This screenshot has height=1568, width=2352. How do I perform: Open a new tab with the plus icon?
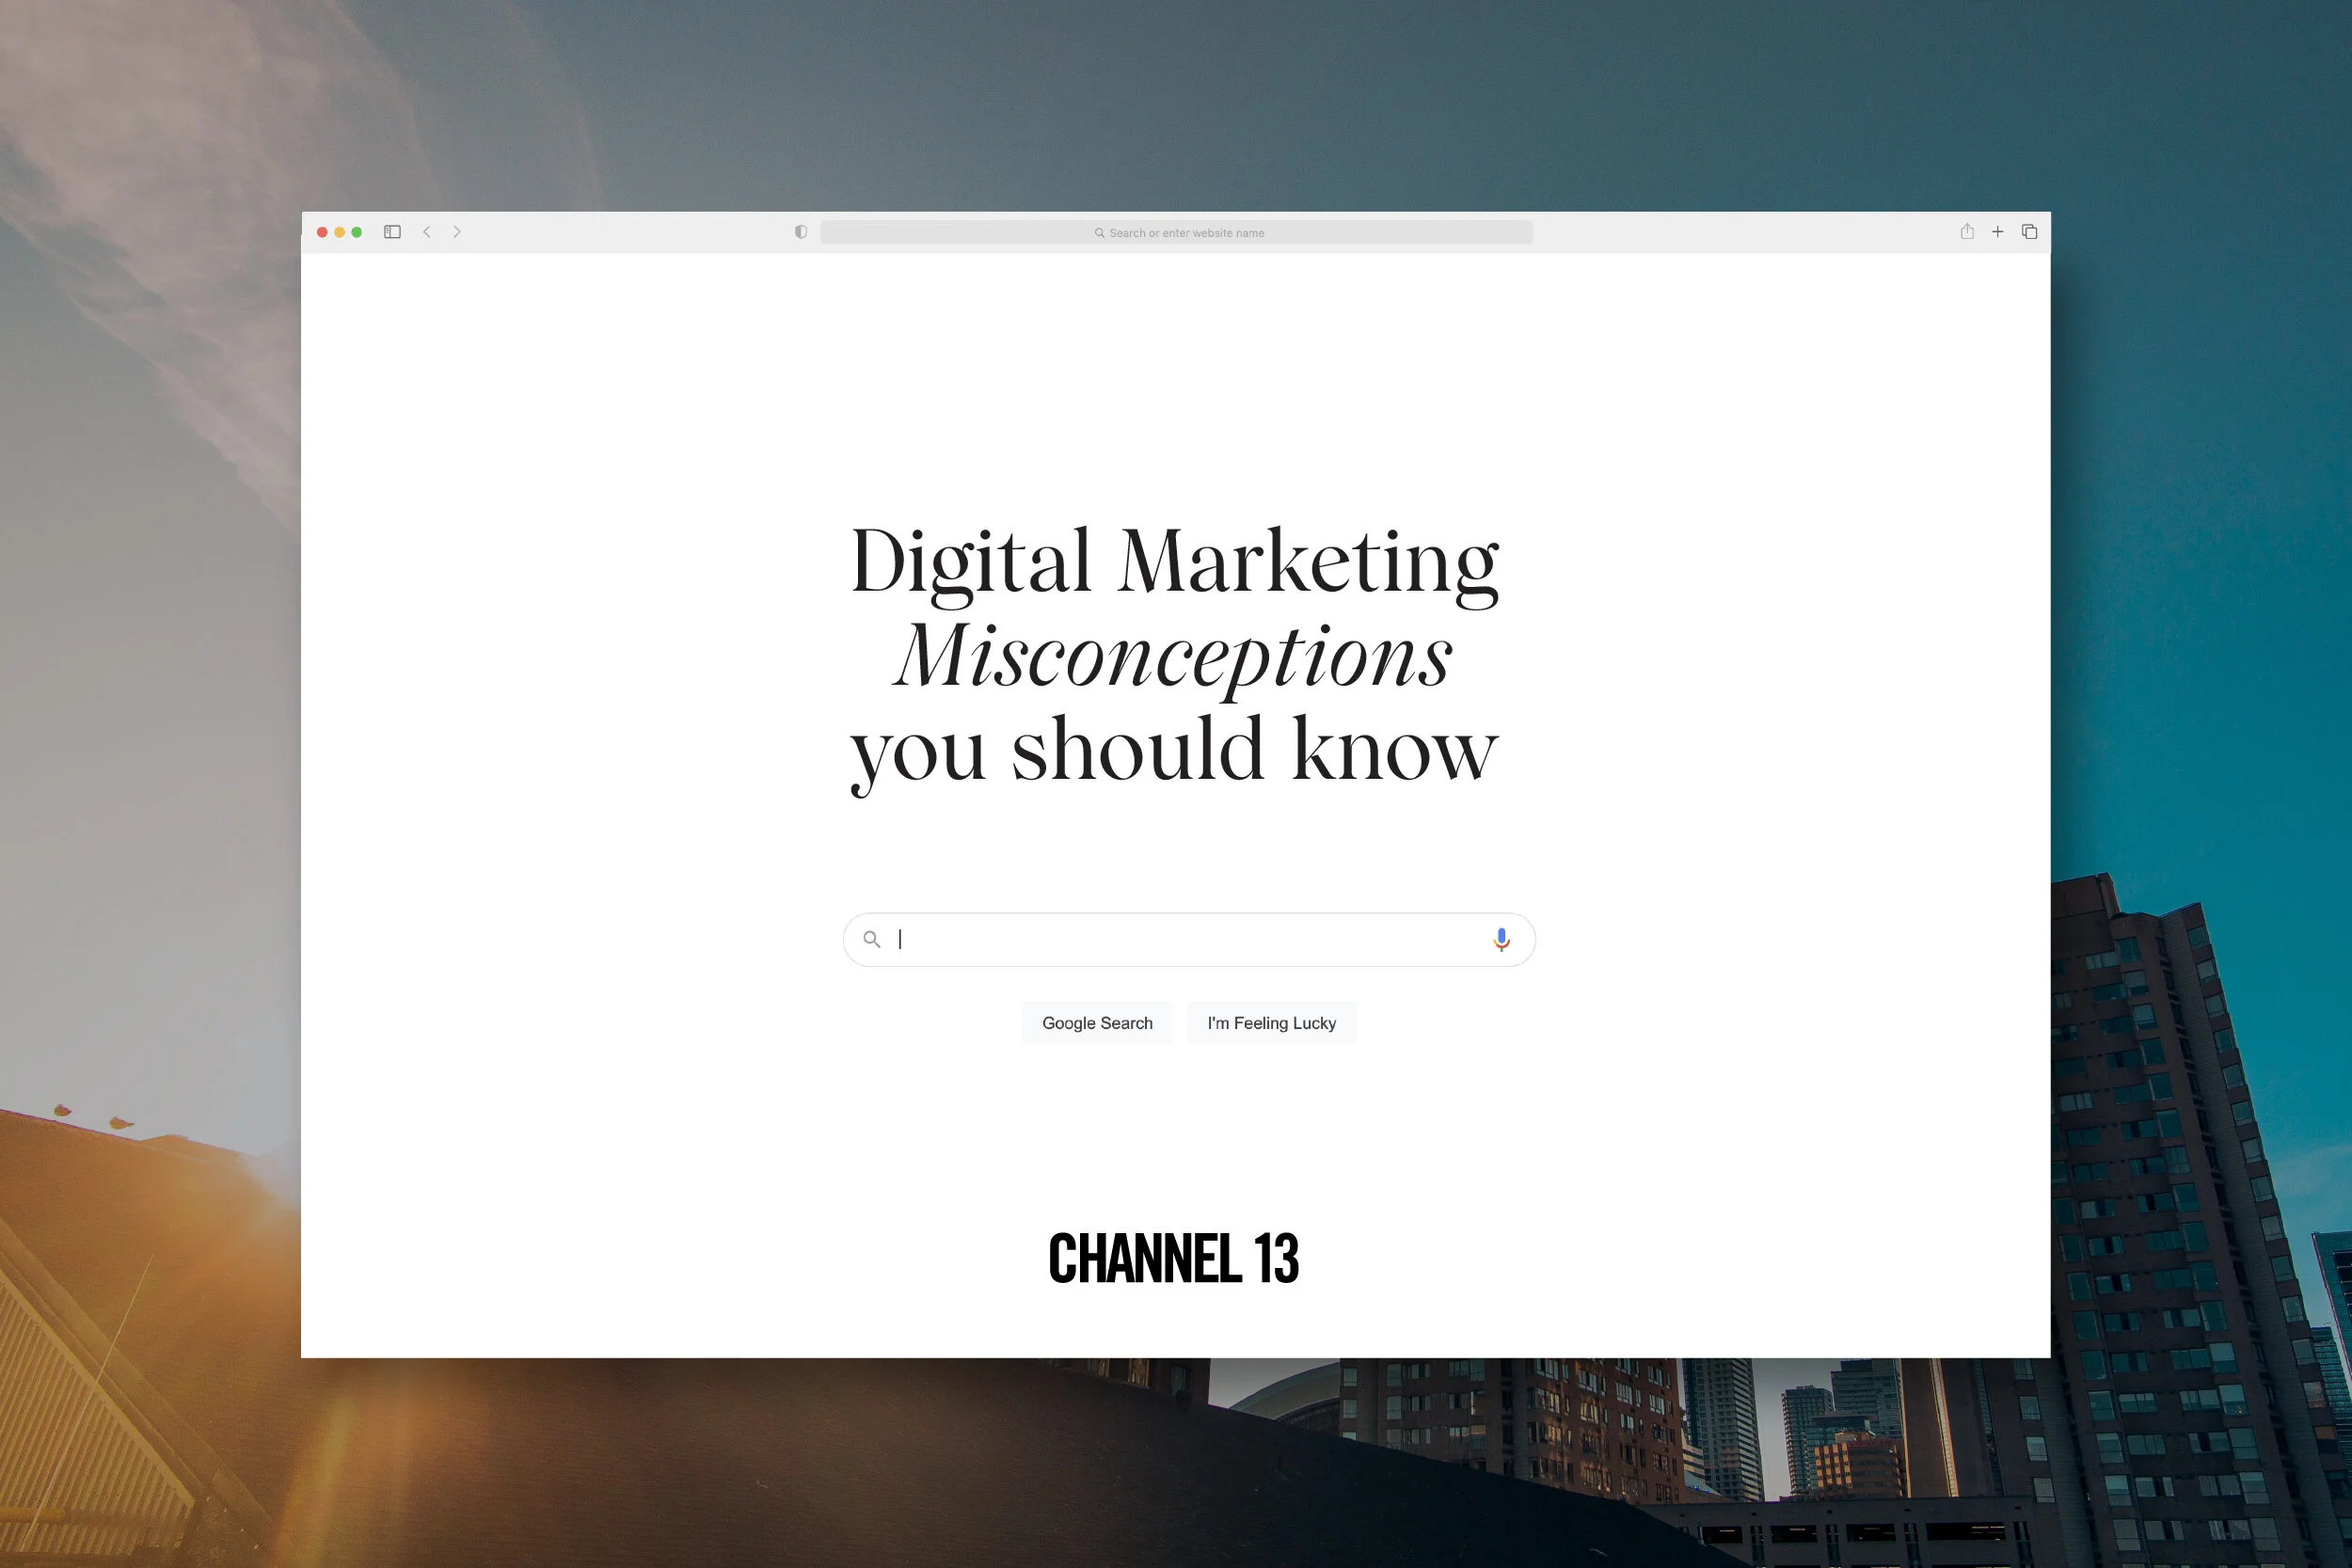pyautogui.click(x=1998, y=231)
